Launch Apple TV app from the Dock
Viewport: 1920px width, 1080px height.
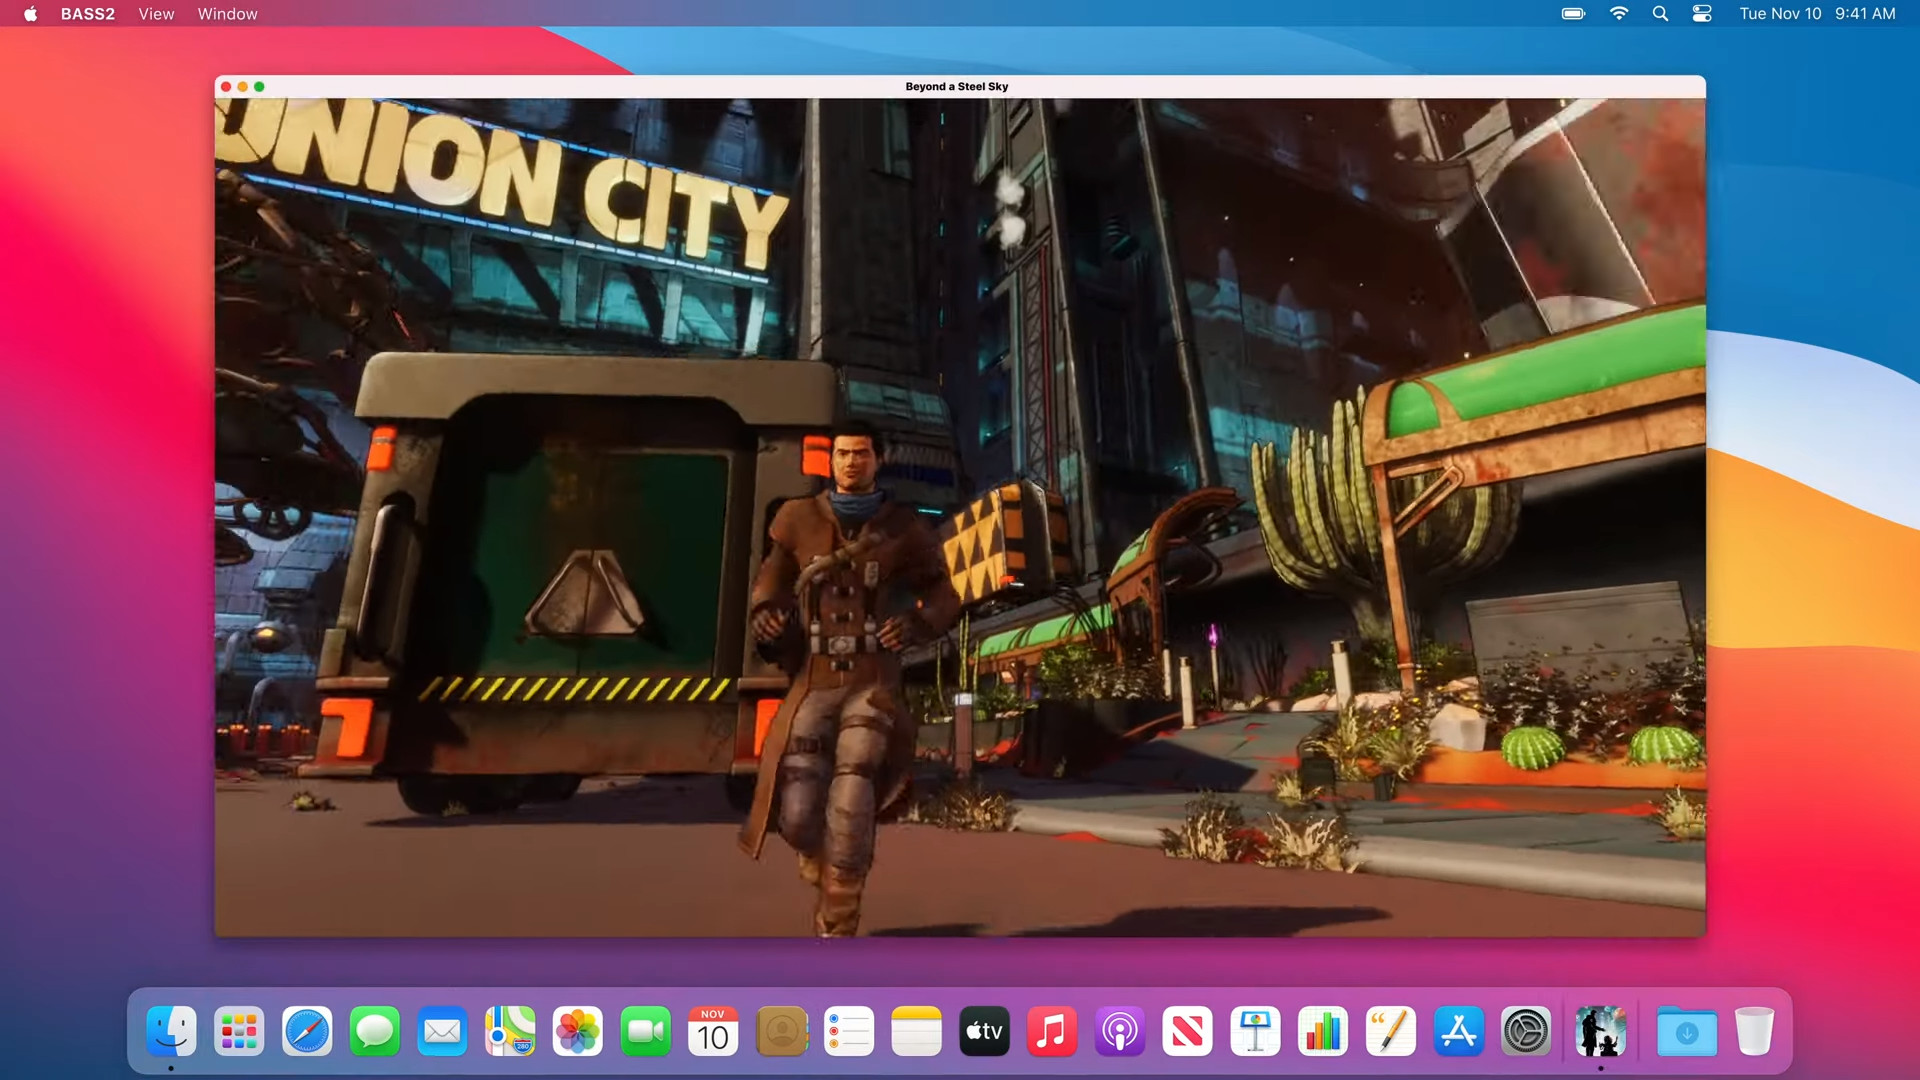point(984,1031)
